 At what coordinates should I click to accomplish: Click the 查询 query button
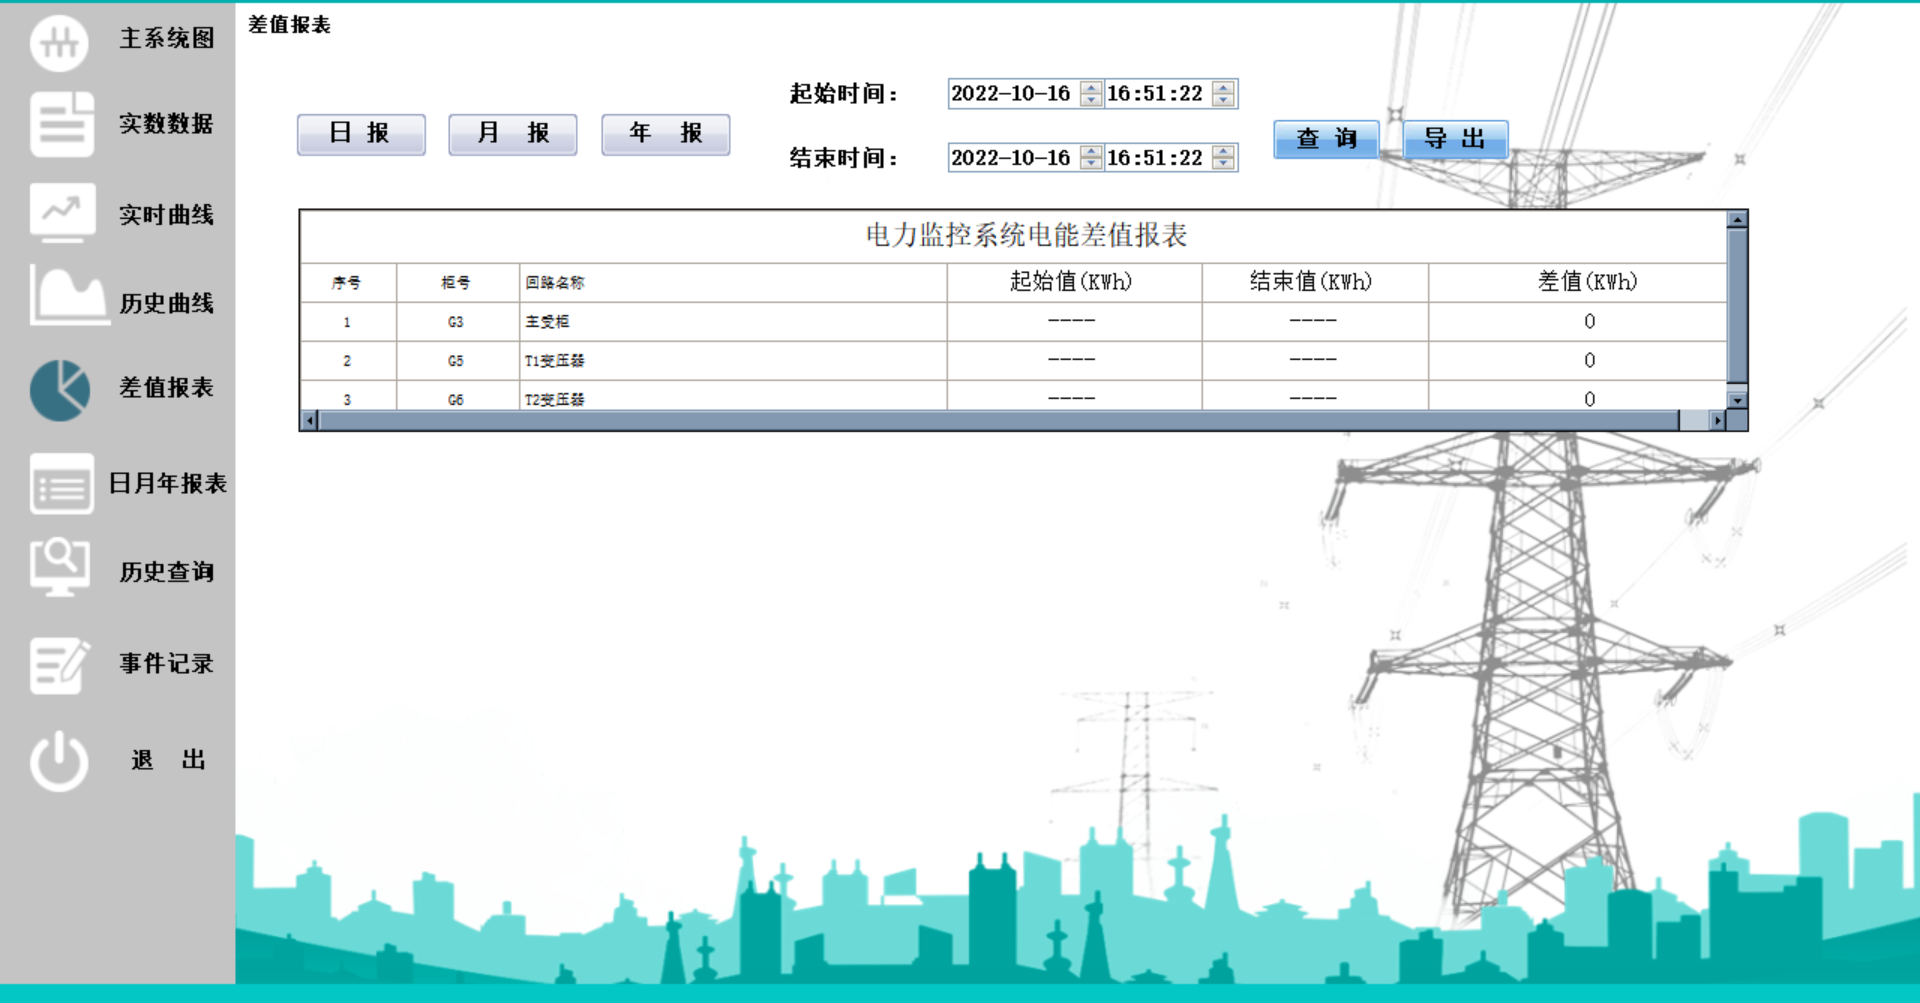(1325, 140)
